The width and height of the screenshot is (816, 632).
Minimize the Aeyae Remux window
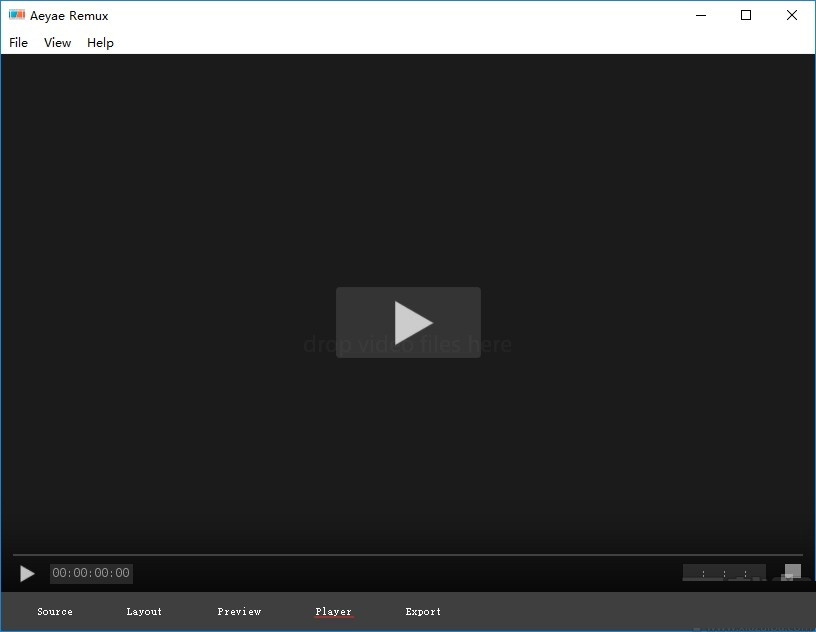700,15
